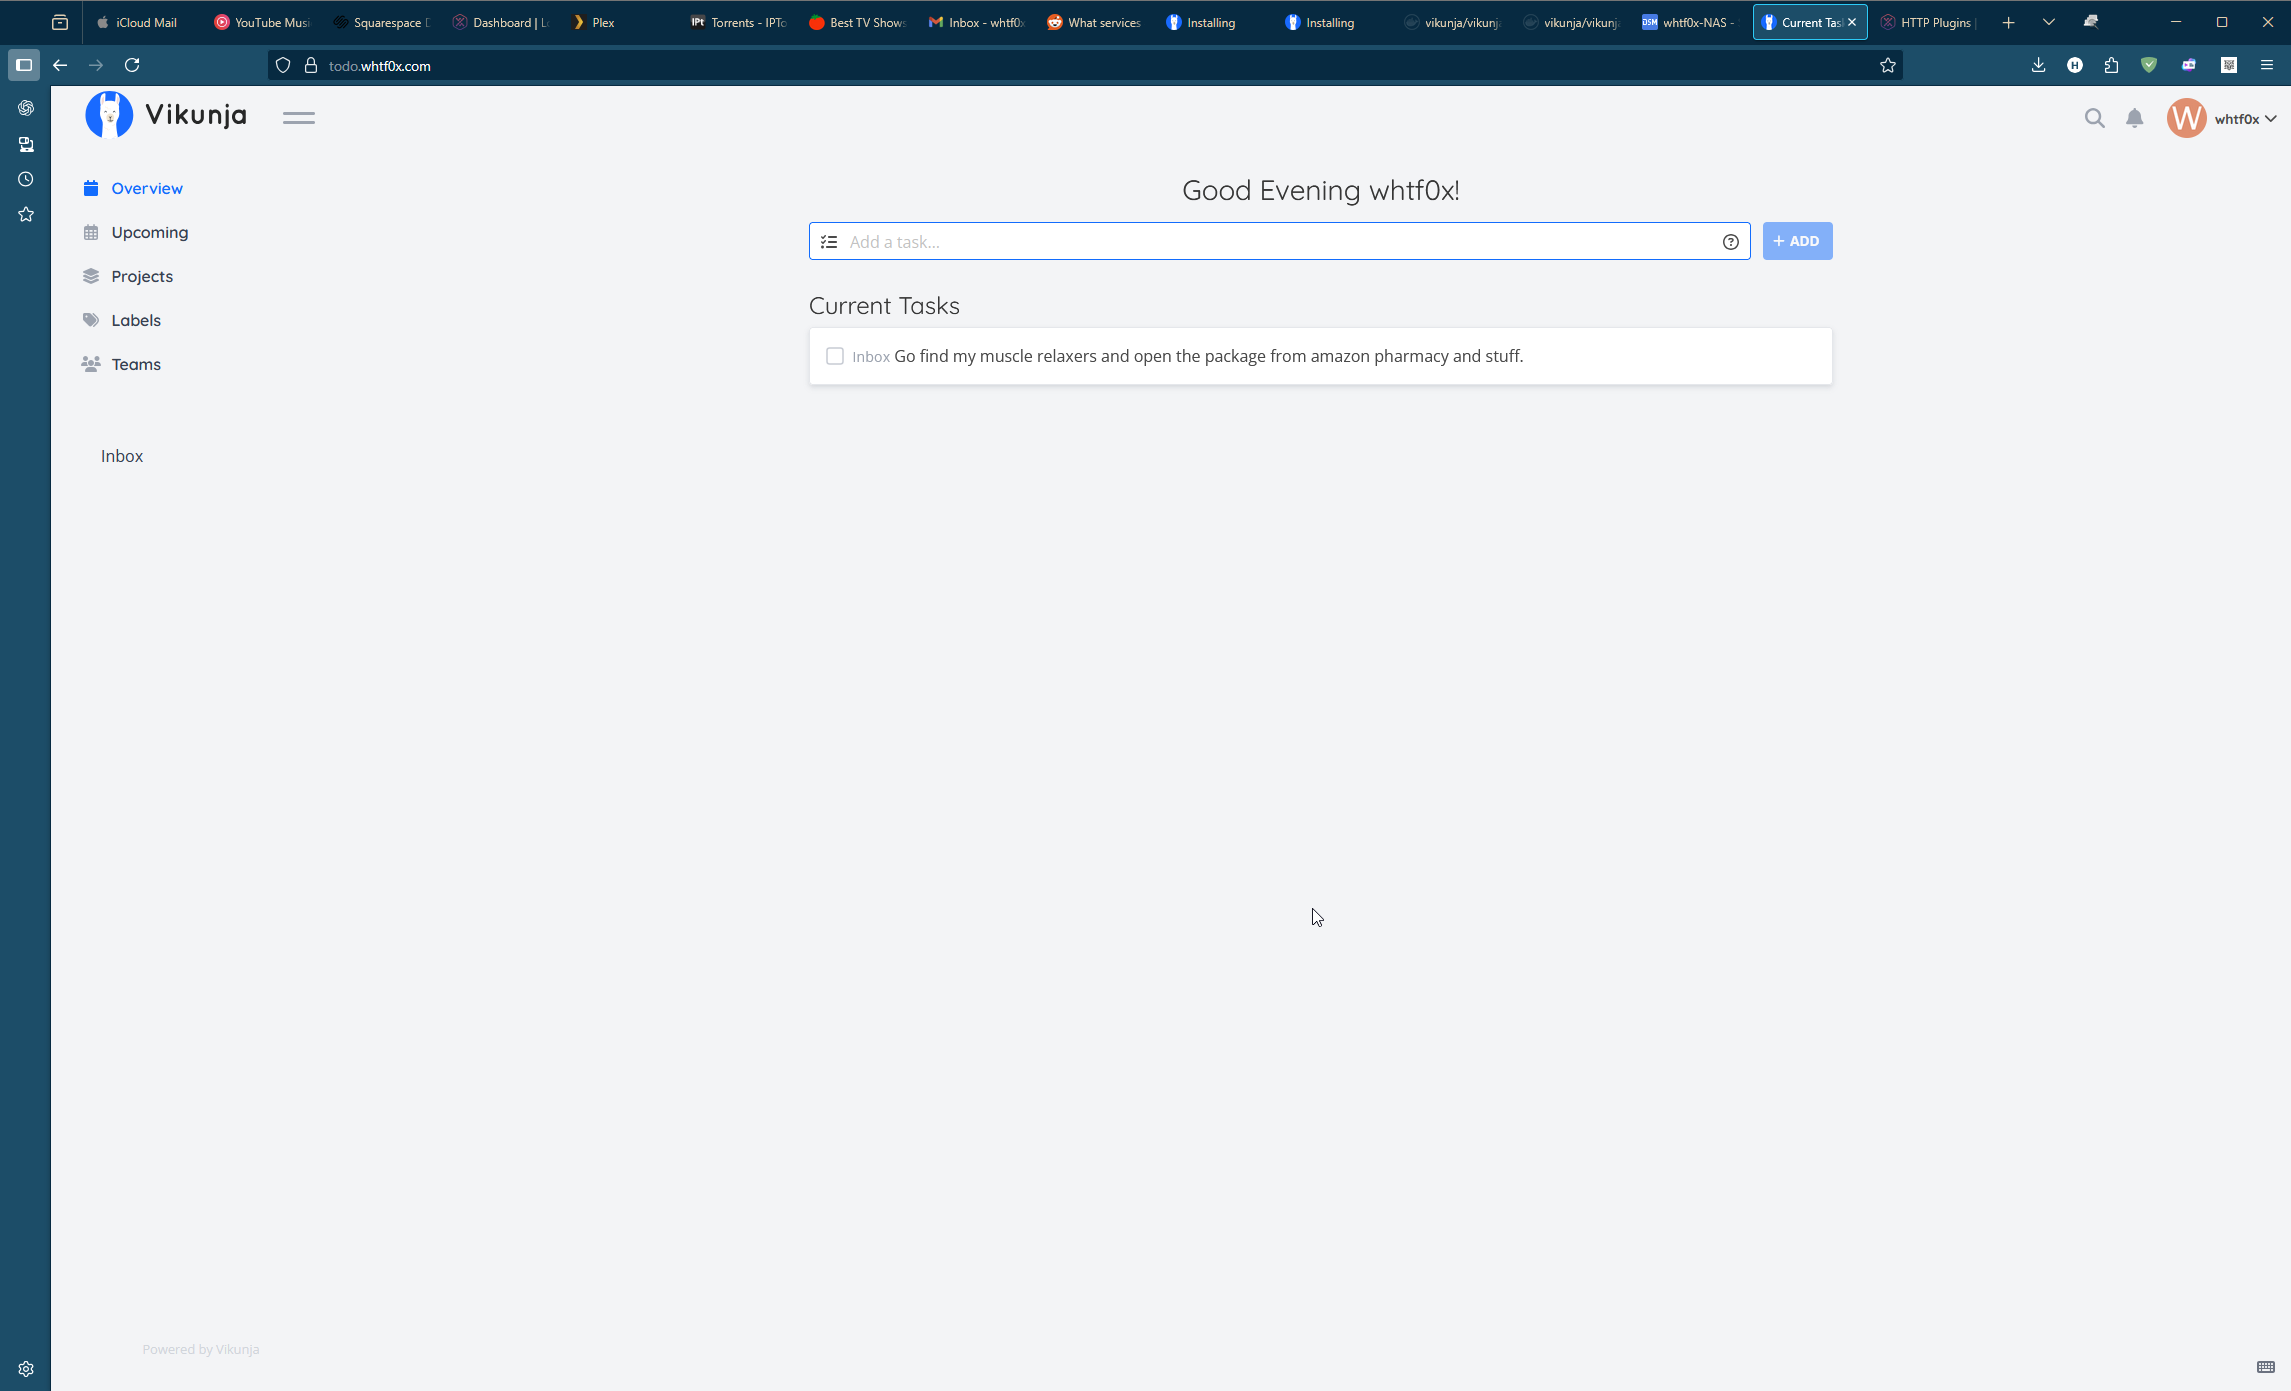Open Projects in sidebar

click(x=142, y=276)
